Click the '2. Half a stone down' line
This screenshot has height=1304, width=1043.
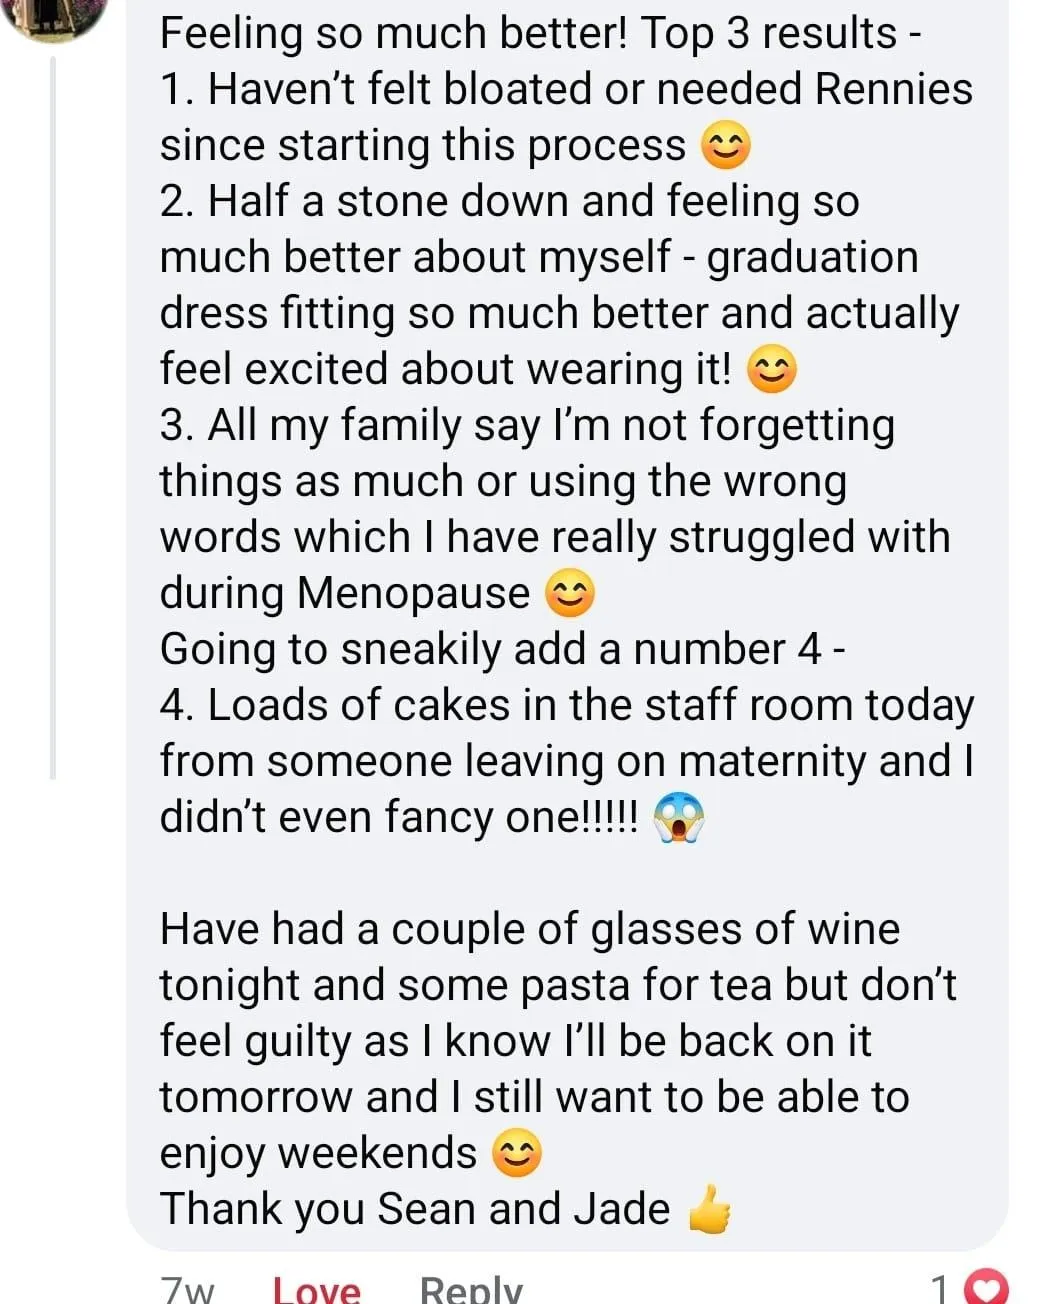pyautogui.click(x=510, y=201)
